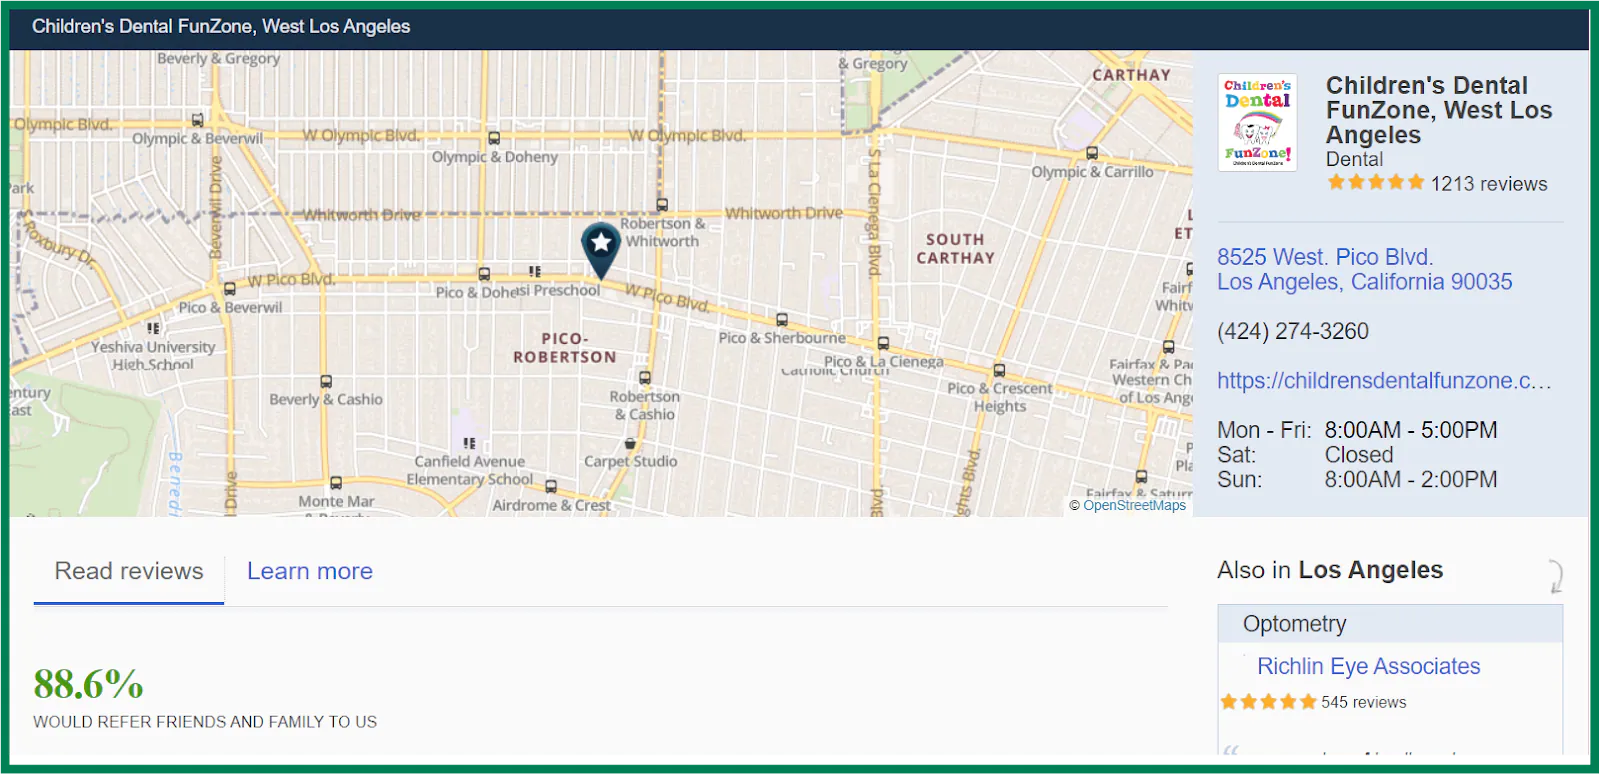The image size is (1600, 774).
Task: Click the Olympic & Carrillo bus stop icon
Action: [x=1092, y=153]
